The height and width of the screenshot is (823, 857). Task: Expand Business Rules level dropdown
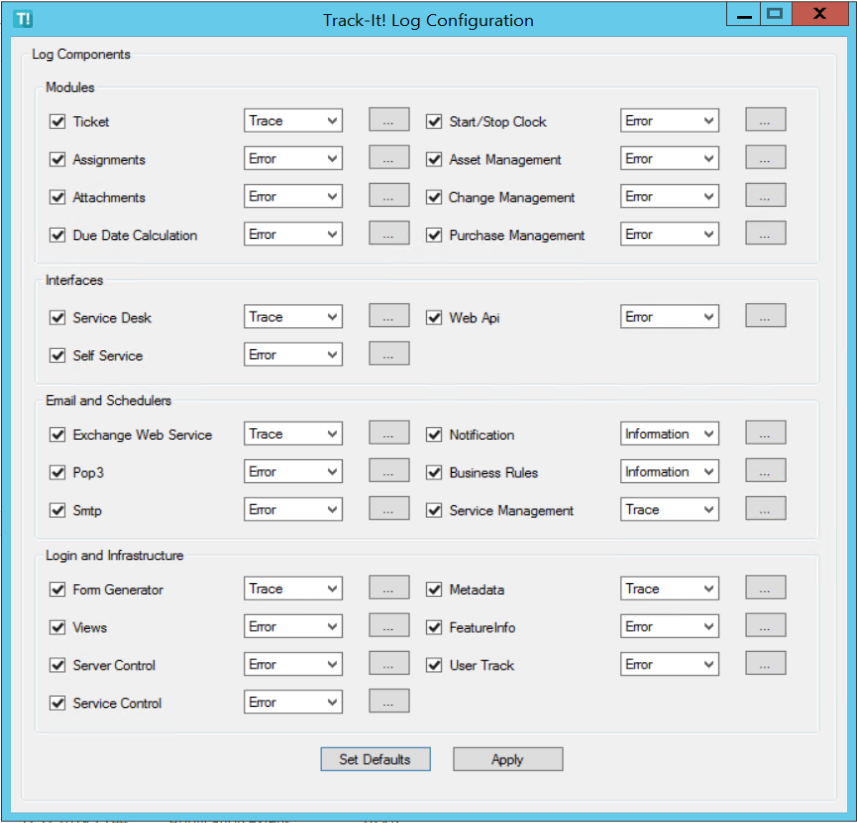670,471
